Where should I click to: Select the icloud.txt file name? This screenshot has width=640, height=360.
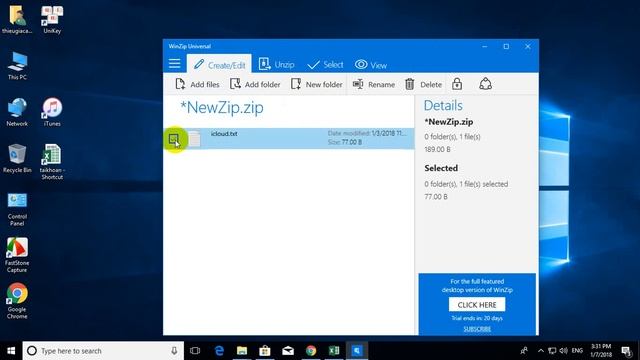pos(224,133)
